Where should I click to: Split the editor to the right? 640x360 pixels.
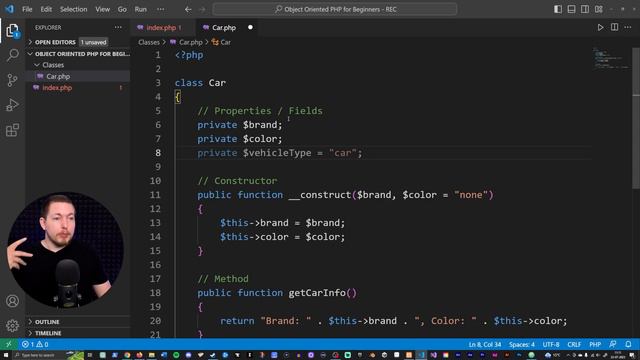point(614,27)
